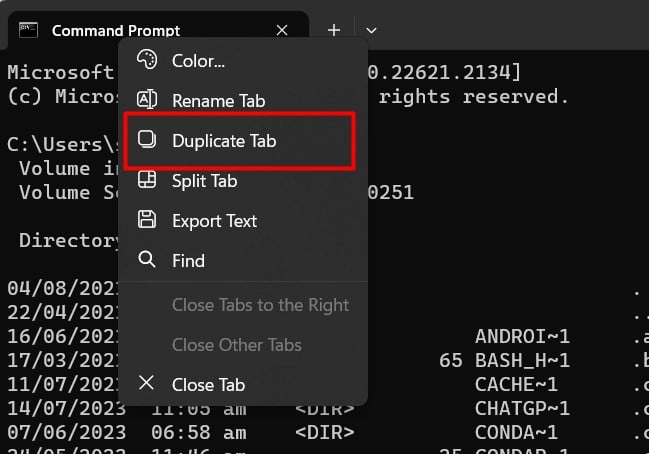Expand the new tab profile dropdown

click(x=371, y=30)
